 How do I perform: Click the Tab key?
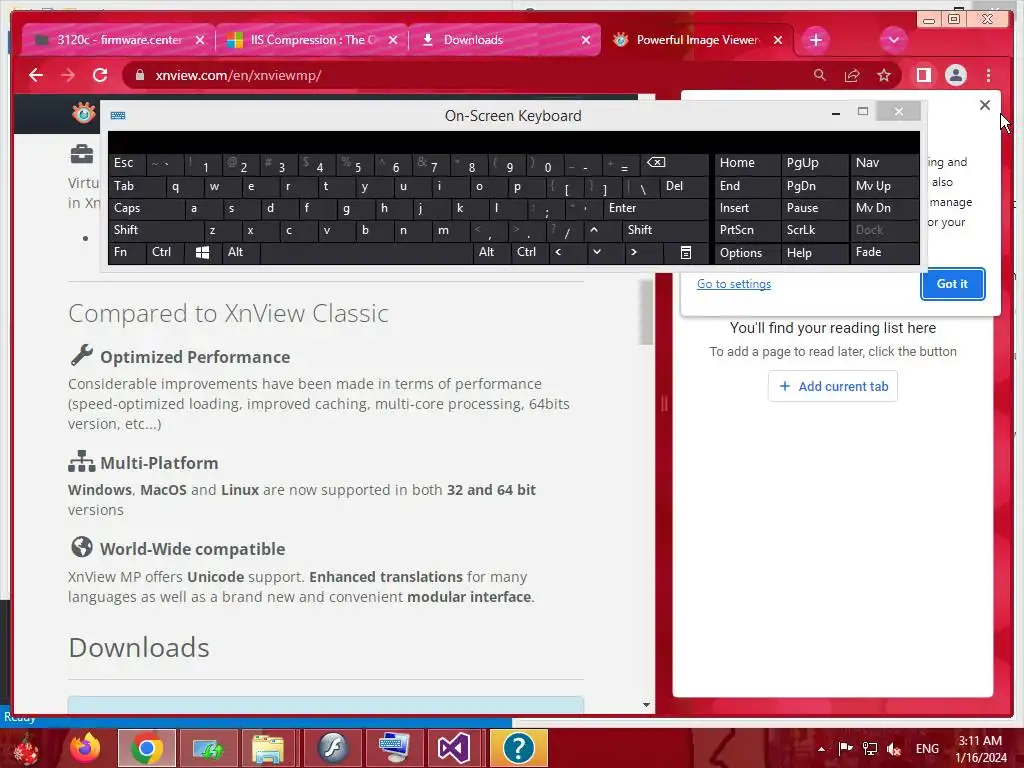[136, 186]
